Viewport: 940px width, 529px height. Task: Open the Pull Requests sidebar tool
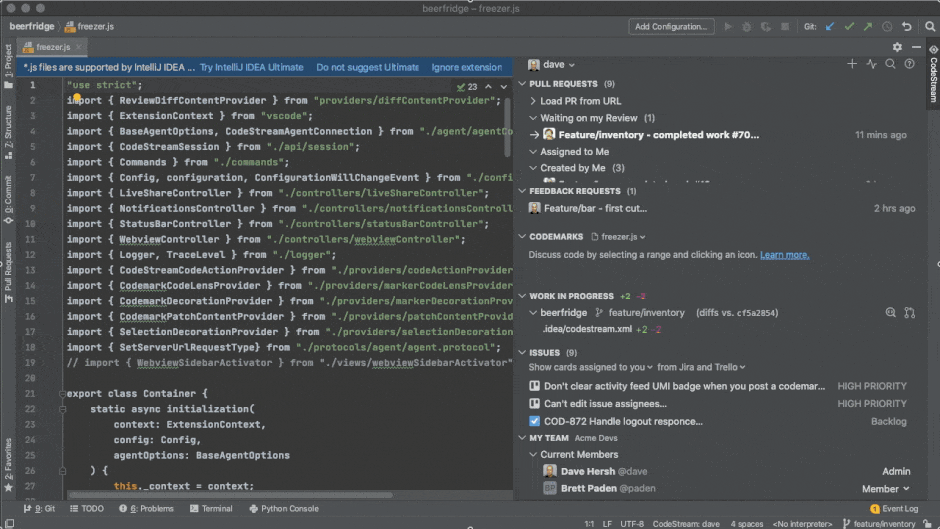[x=8, y=273]
